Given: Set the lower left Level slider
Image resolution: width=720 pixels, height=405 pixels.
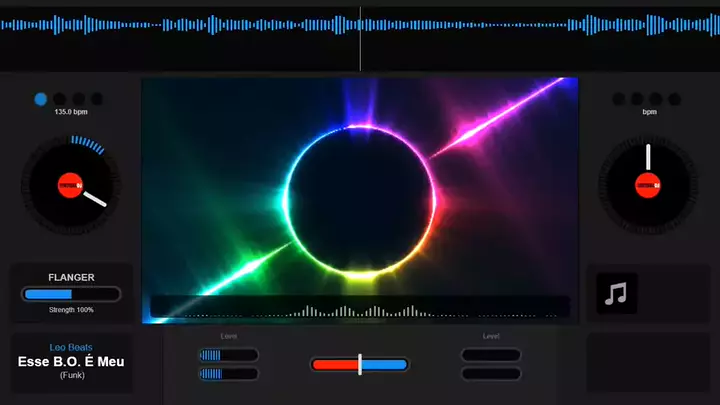Looking at the screenshot, I should tap(229, 374).
